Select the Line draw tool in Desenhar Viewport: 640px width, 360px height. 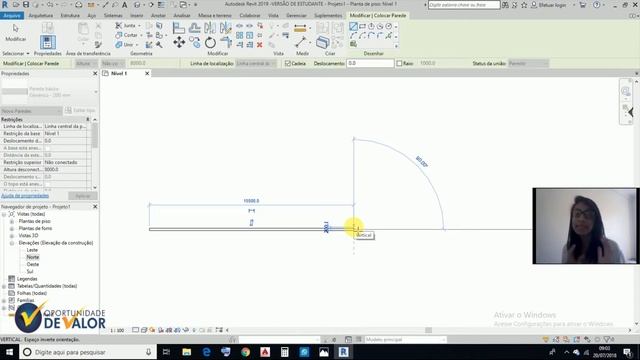[353, 27]
